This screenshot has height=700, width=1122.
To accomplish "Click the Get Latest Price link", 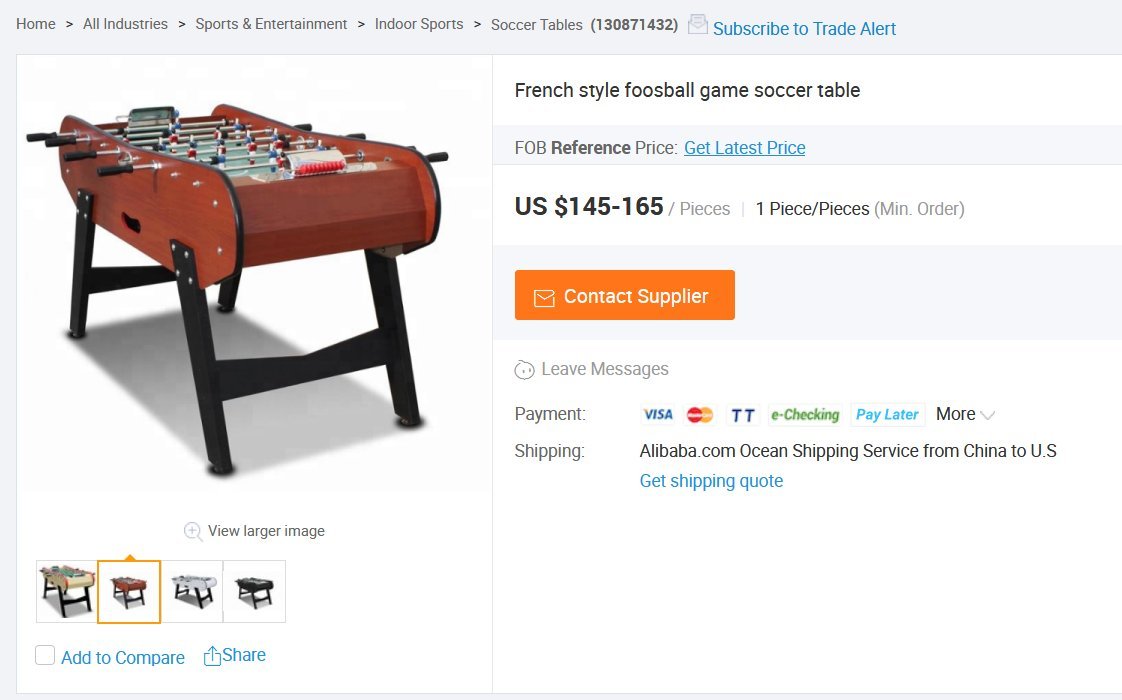I will pos(744,148).
